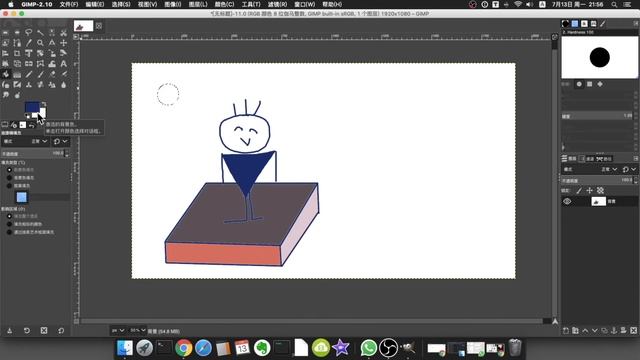
Task: Select the Ellipse Select tool
Action: (17, 32)
